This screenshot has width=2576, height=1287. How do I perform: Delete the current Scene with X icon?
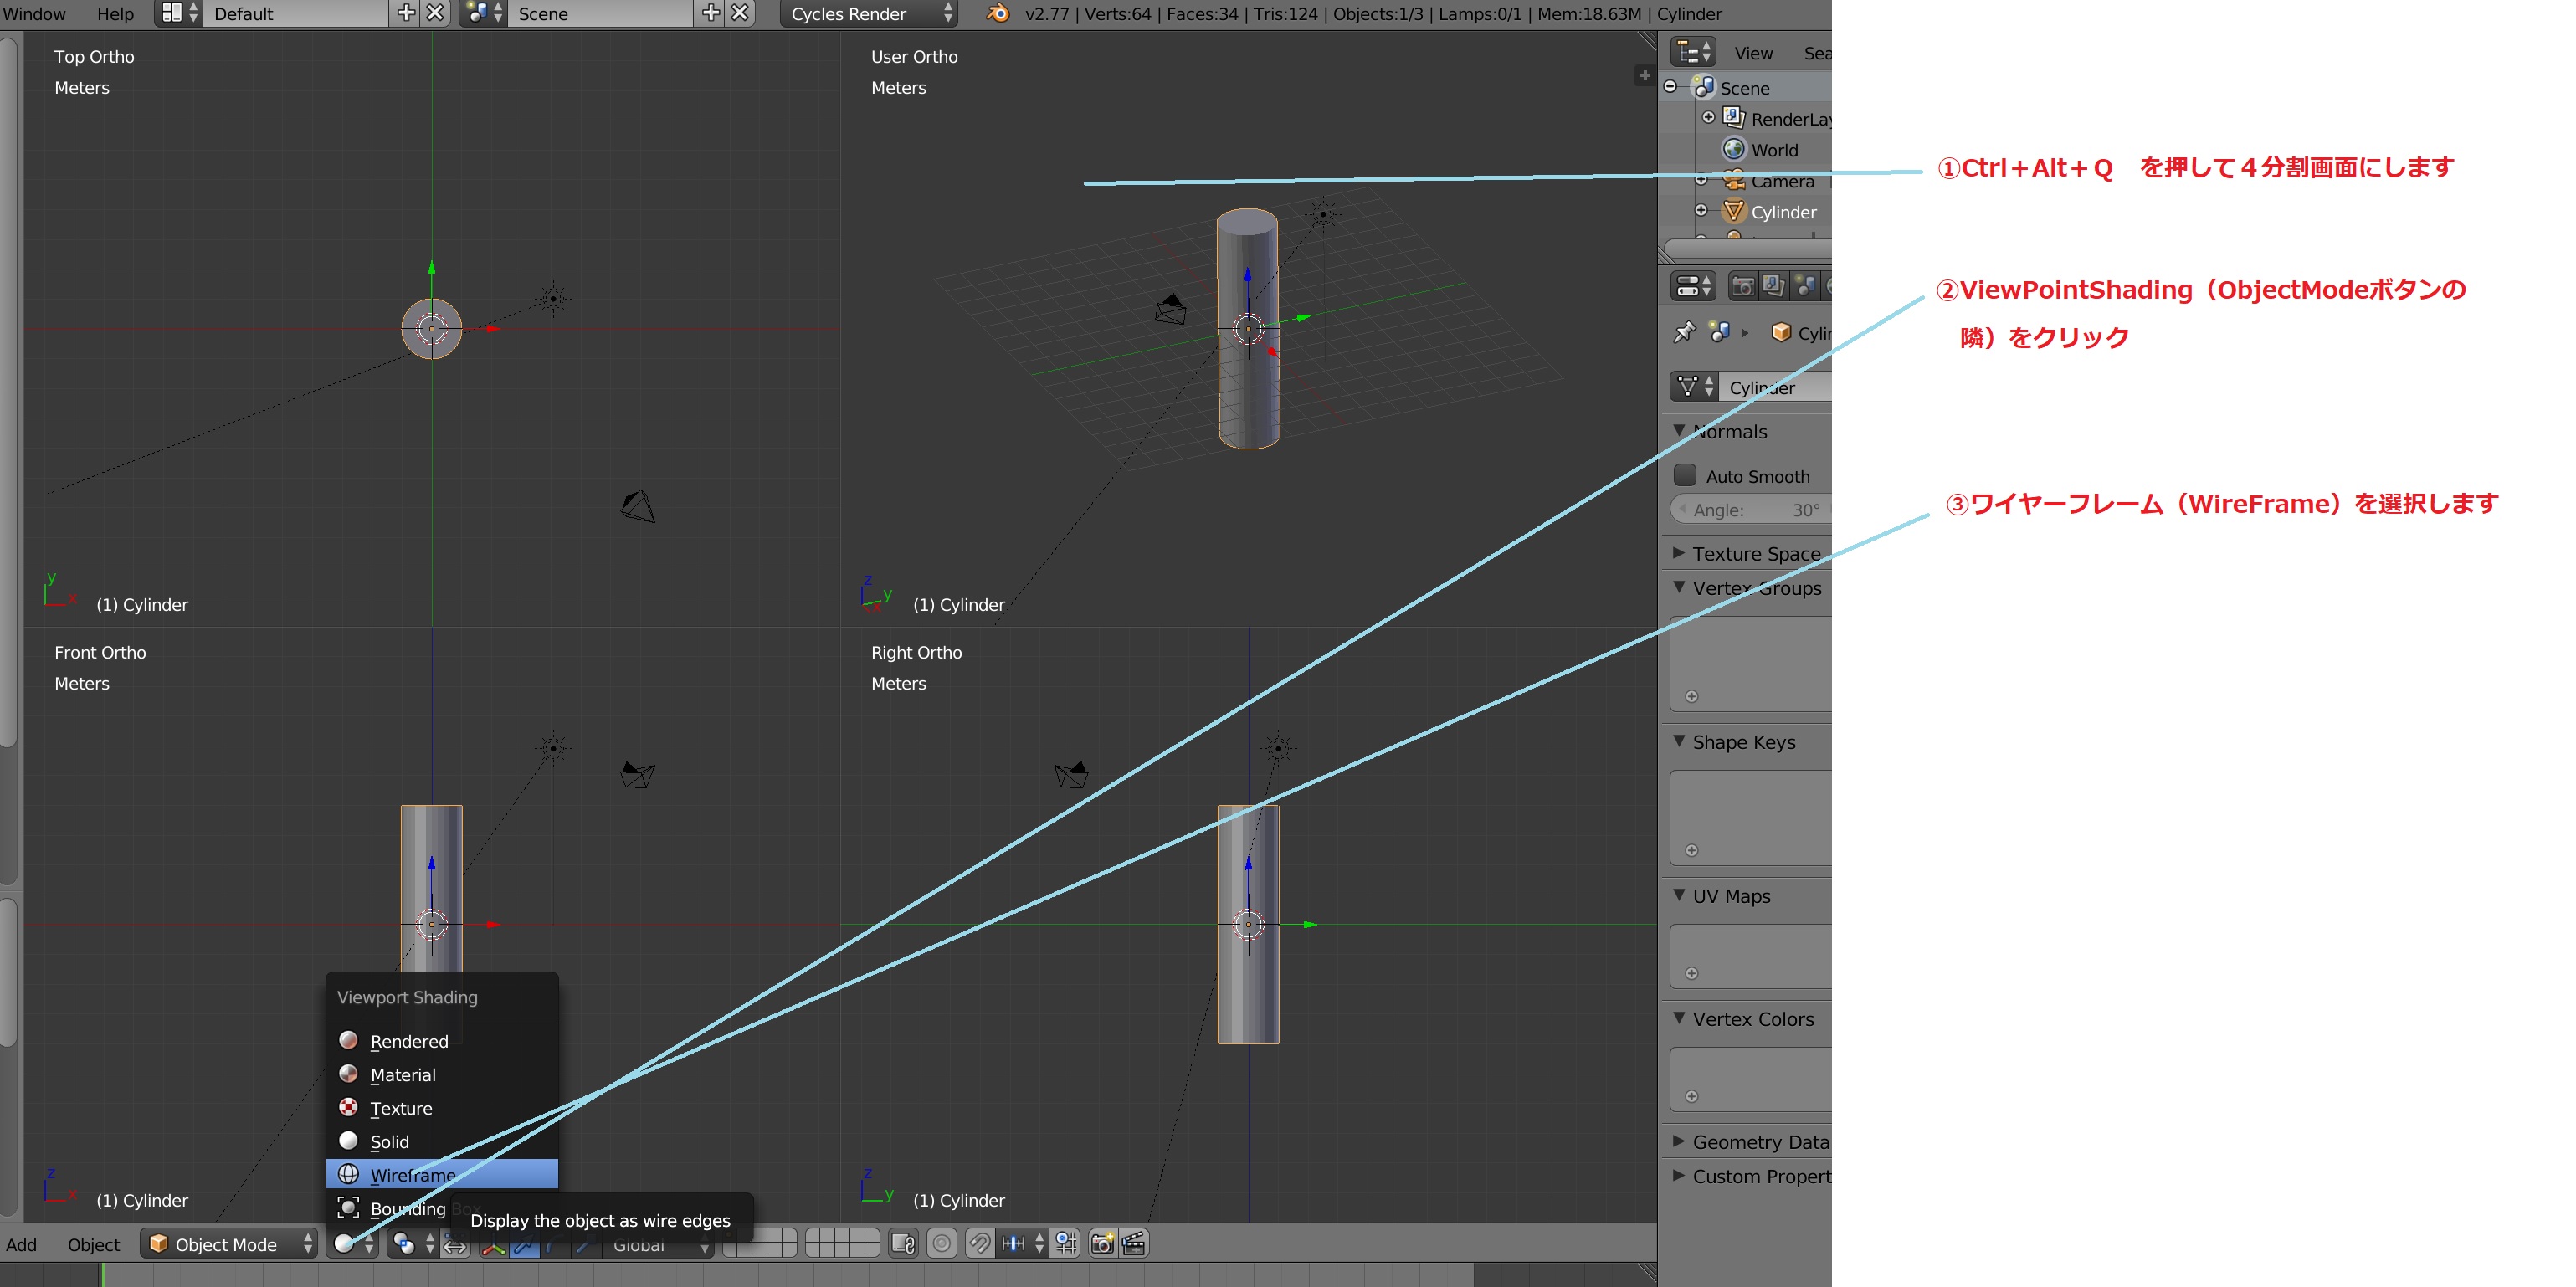pos(740,13)
